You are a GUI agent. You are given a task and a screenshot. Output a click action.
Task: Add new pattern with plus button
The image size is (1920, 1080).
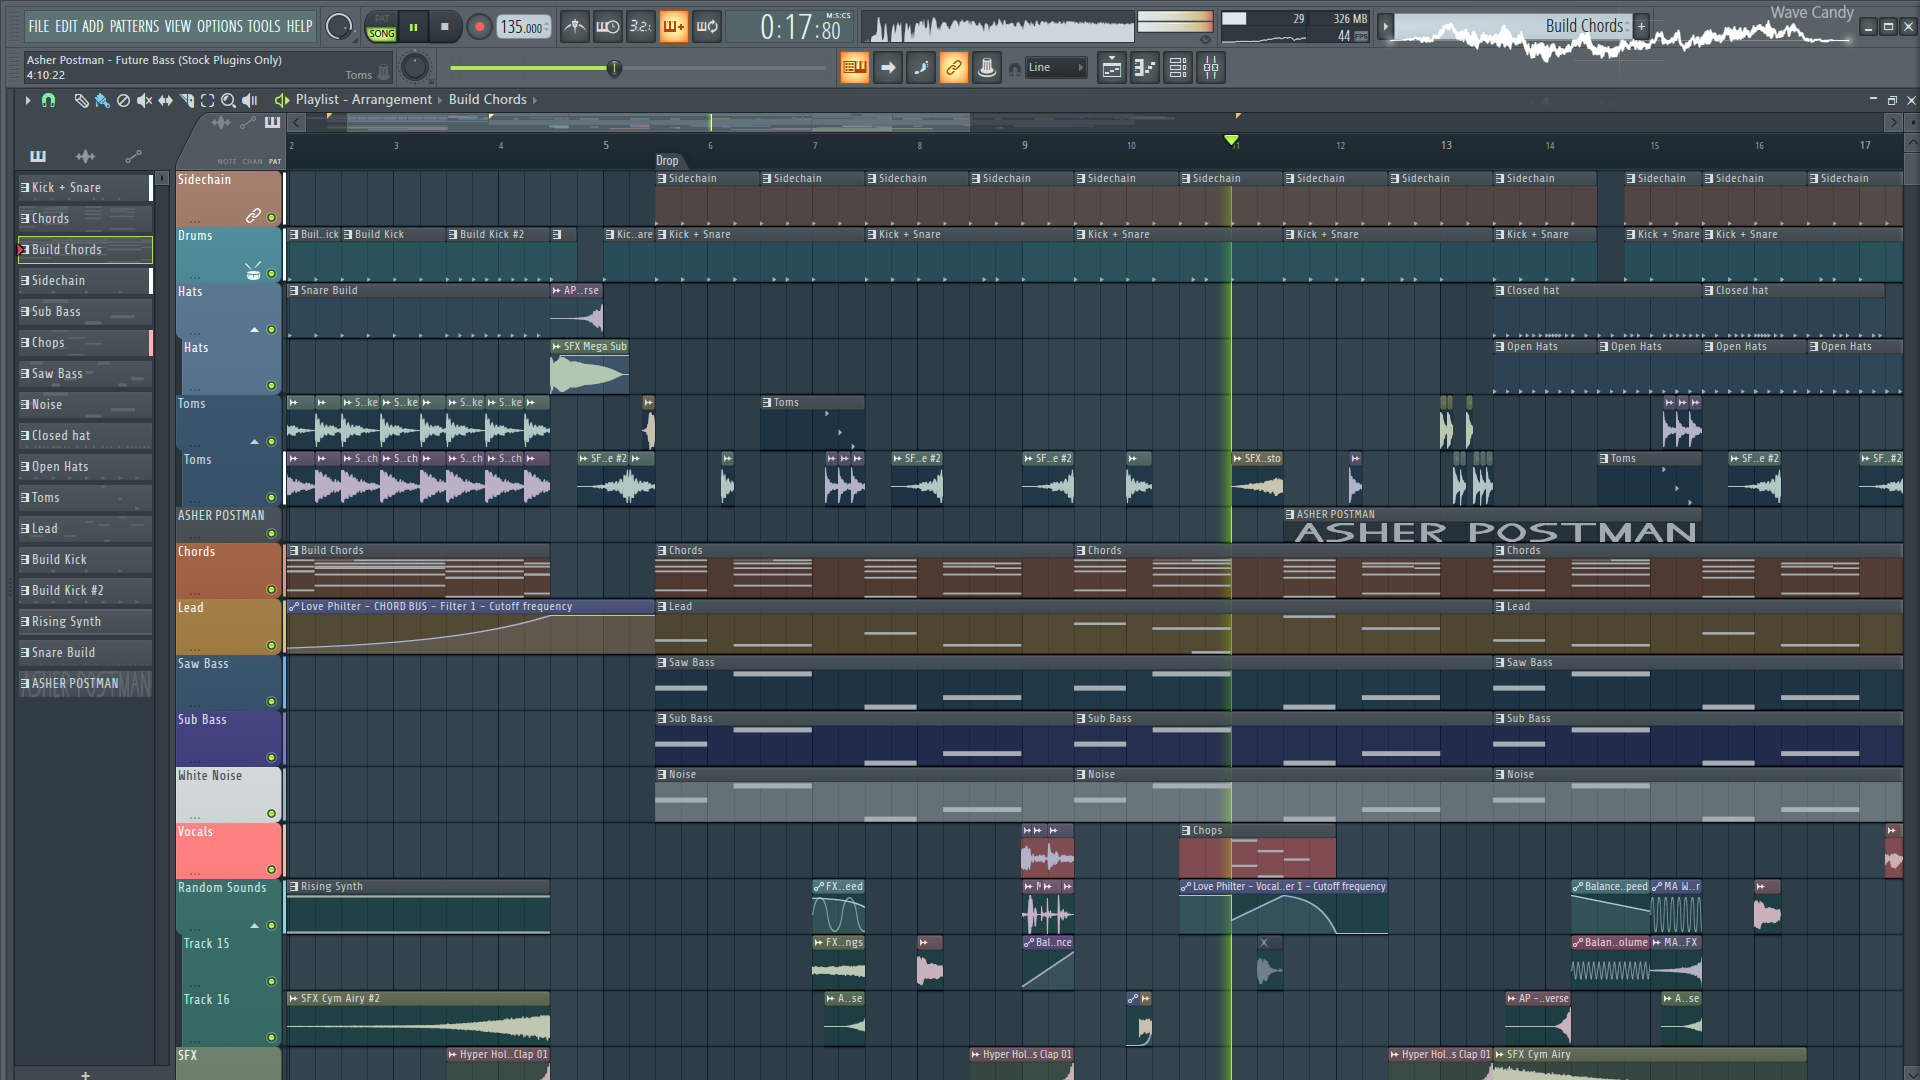pyautogui.click(x=85, y=1074)
